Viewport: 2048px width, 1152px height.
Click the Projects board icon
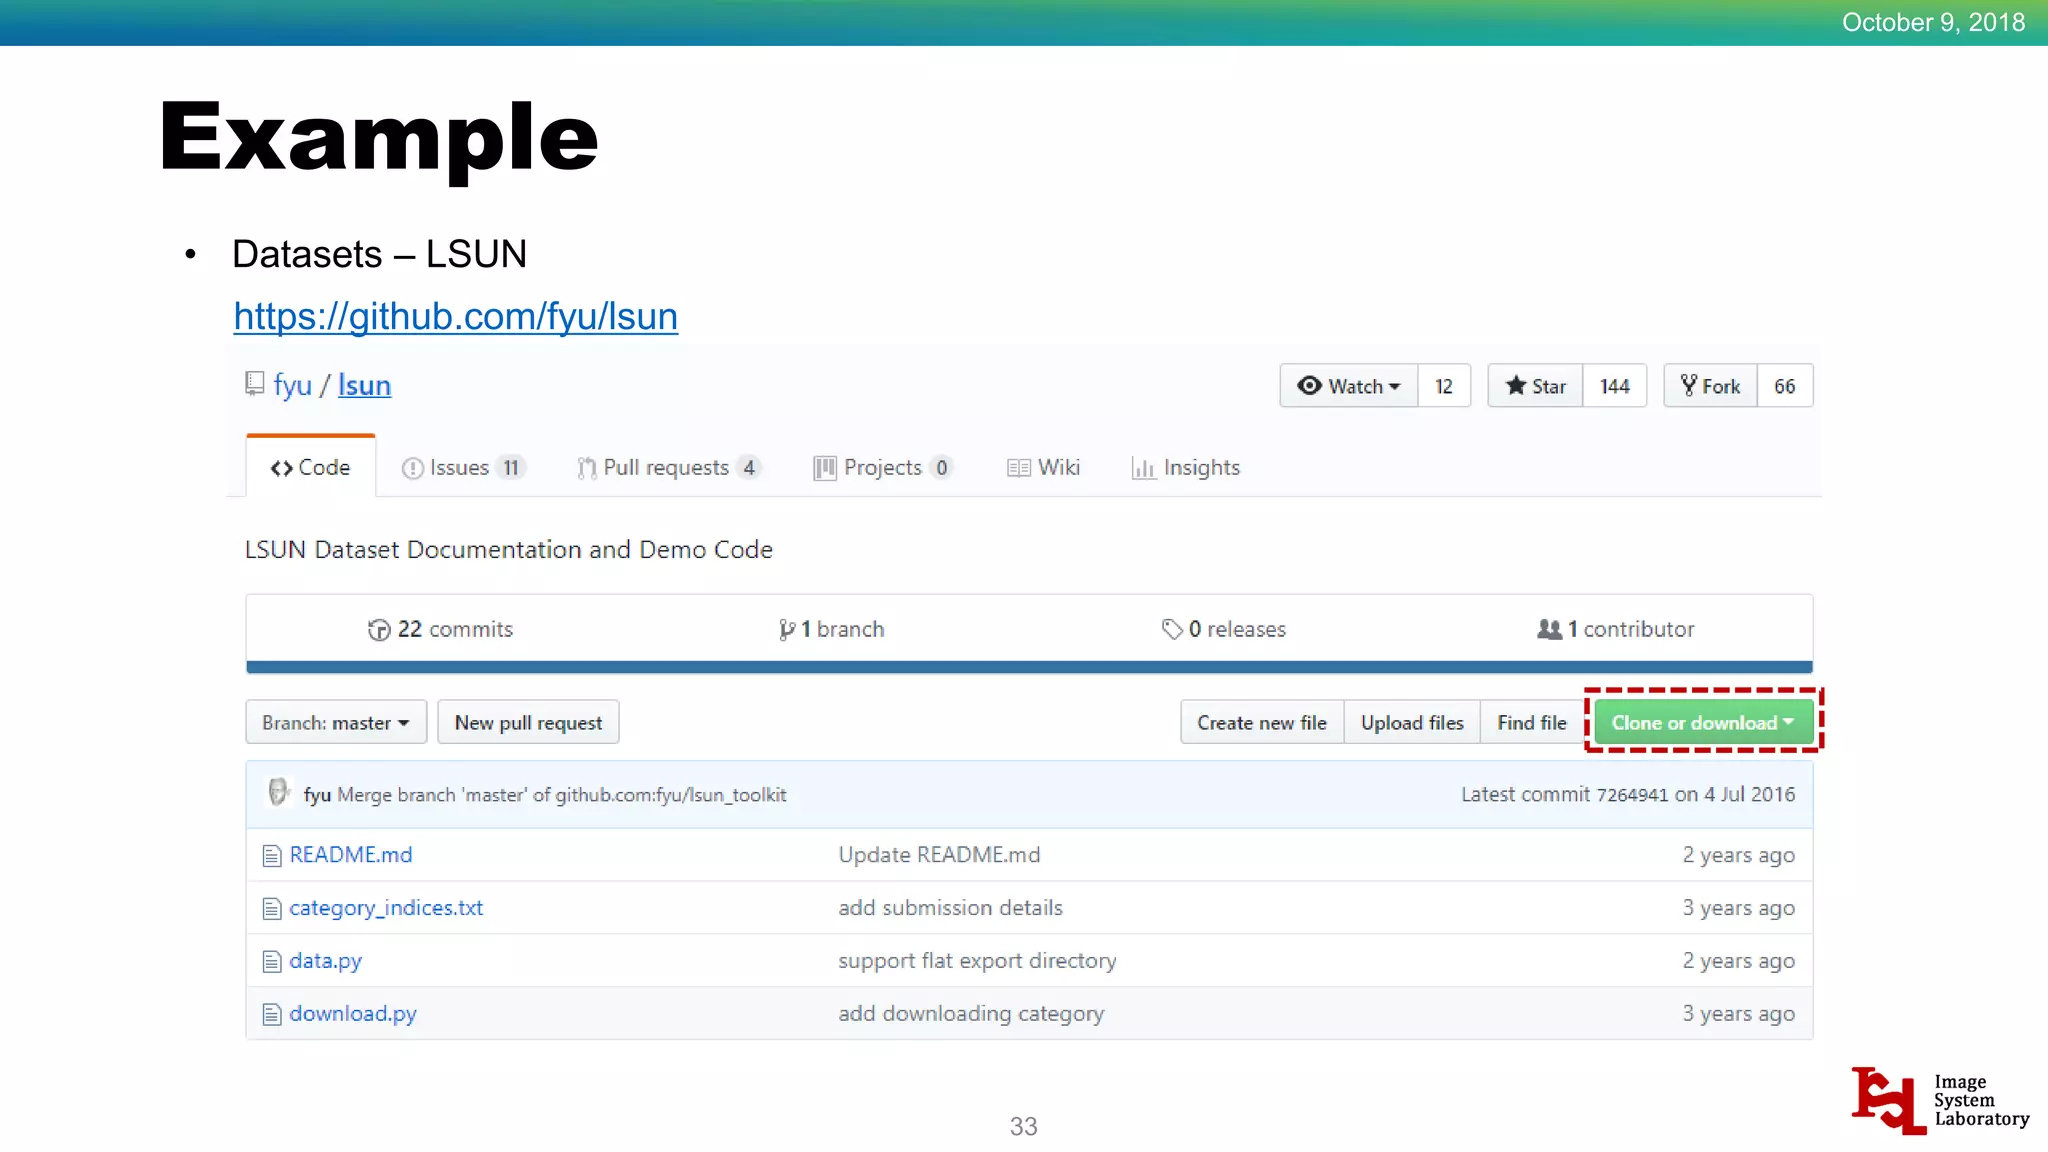[x=824, y=468]
